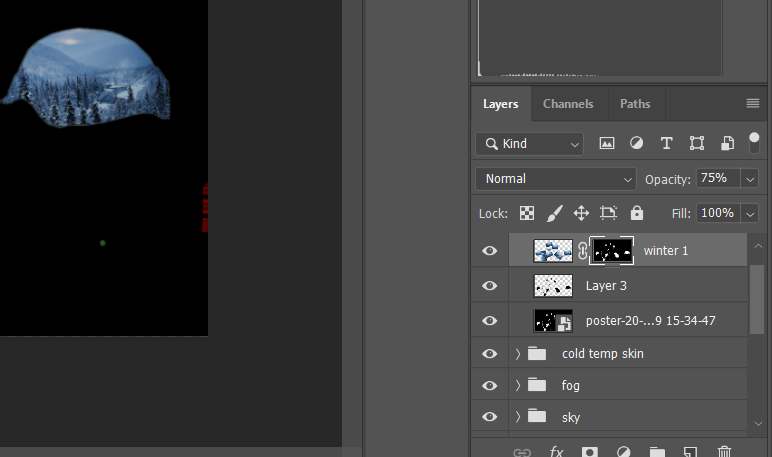
Task: Click layers list scroll down arrow
Action: [x=758, y=424]
